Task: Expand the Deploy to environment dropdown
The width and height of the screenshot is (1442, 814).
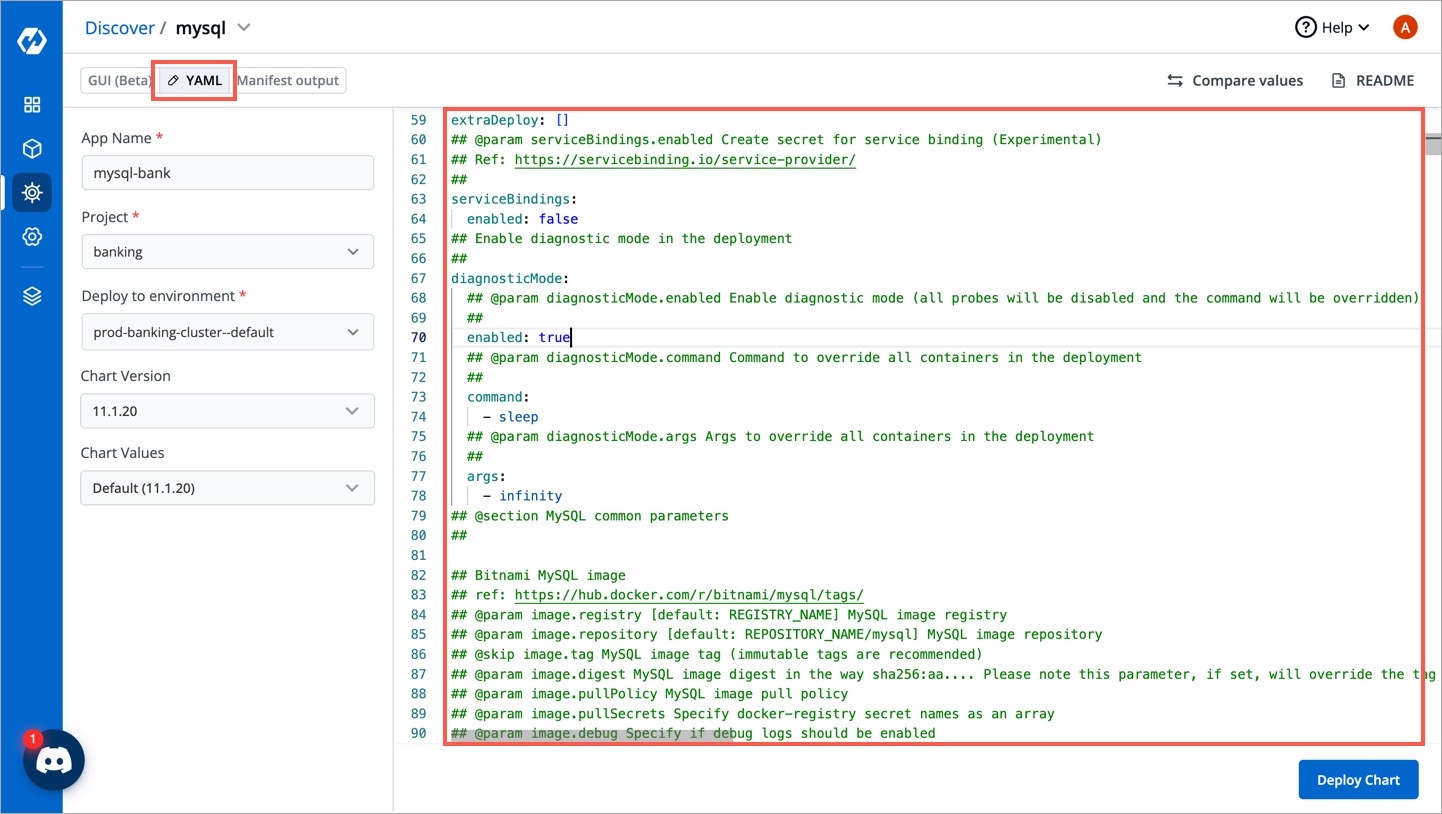Action: [227, 332]
